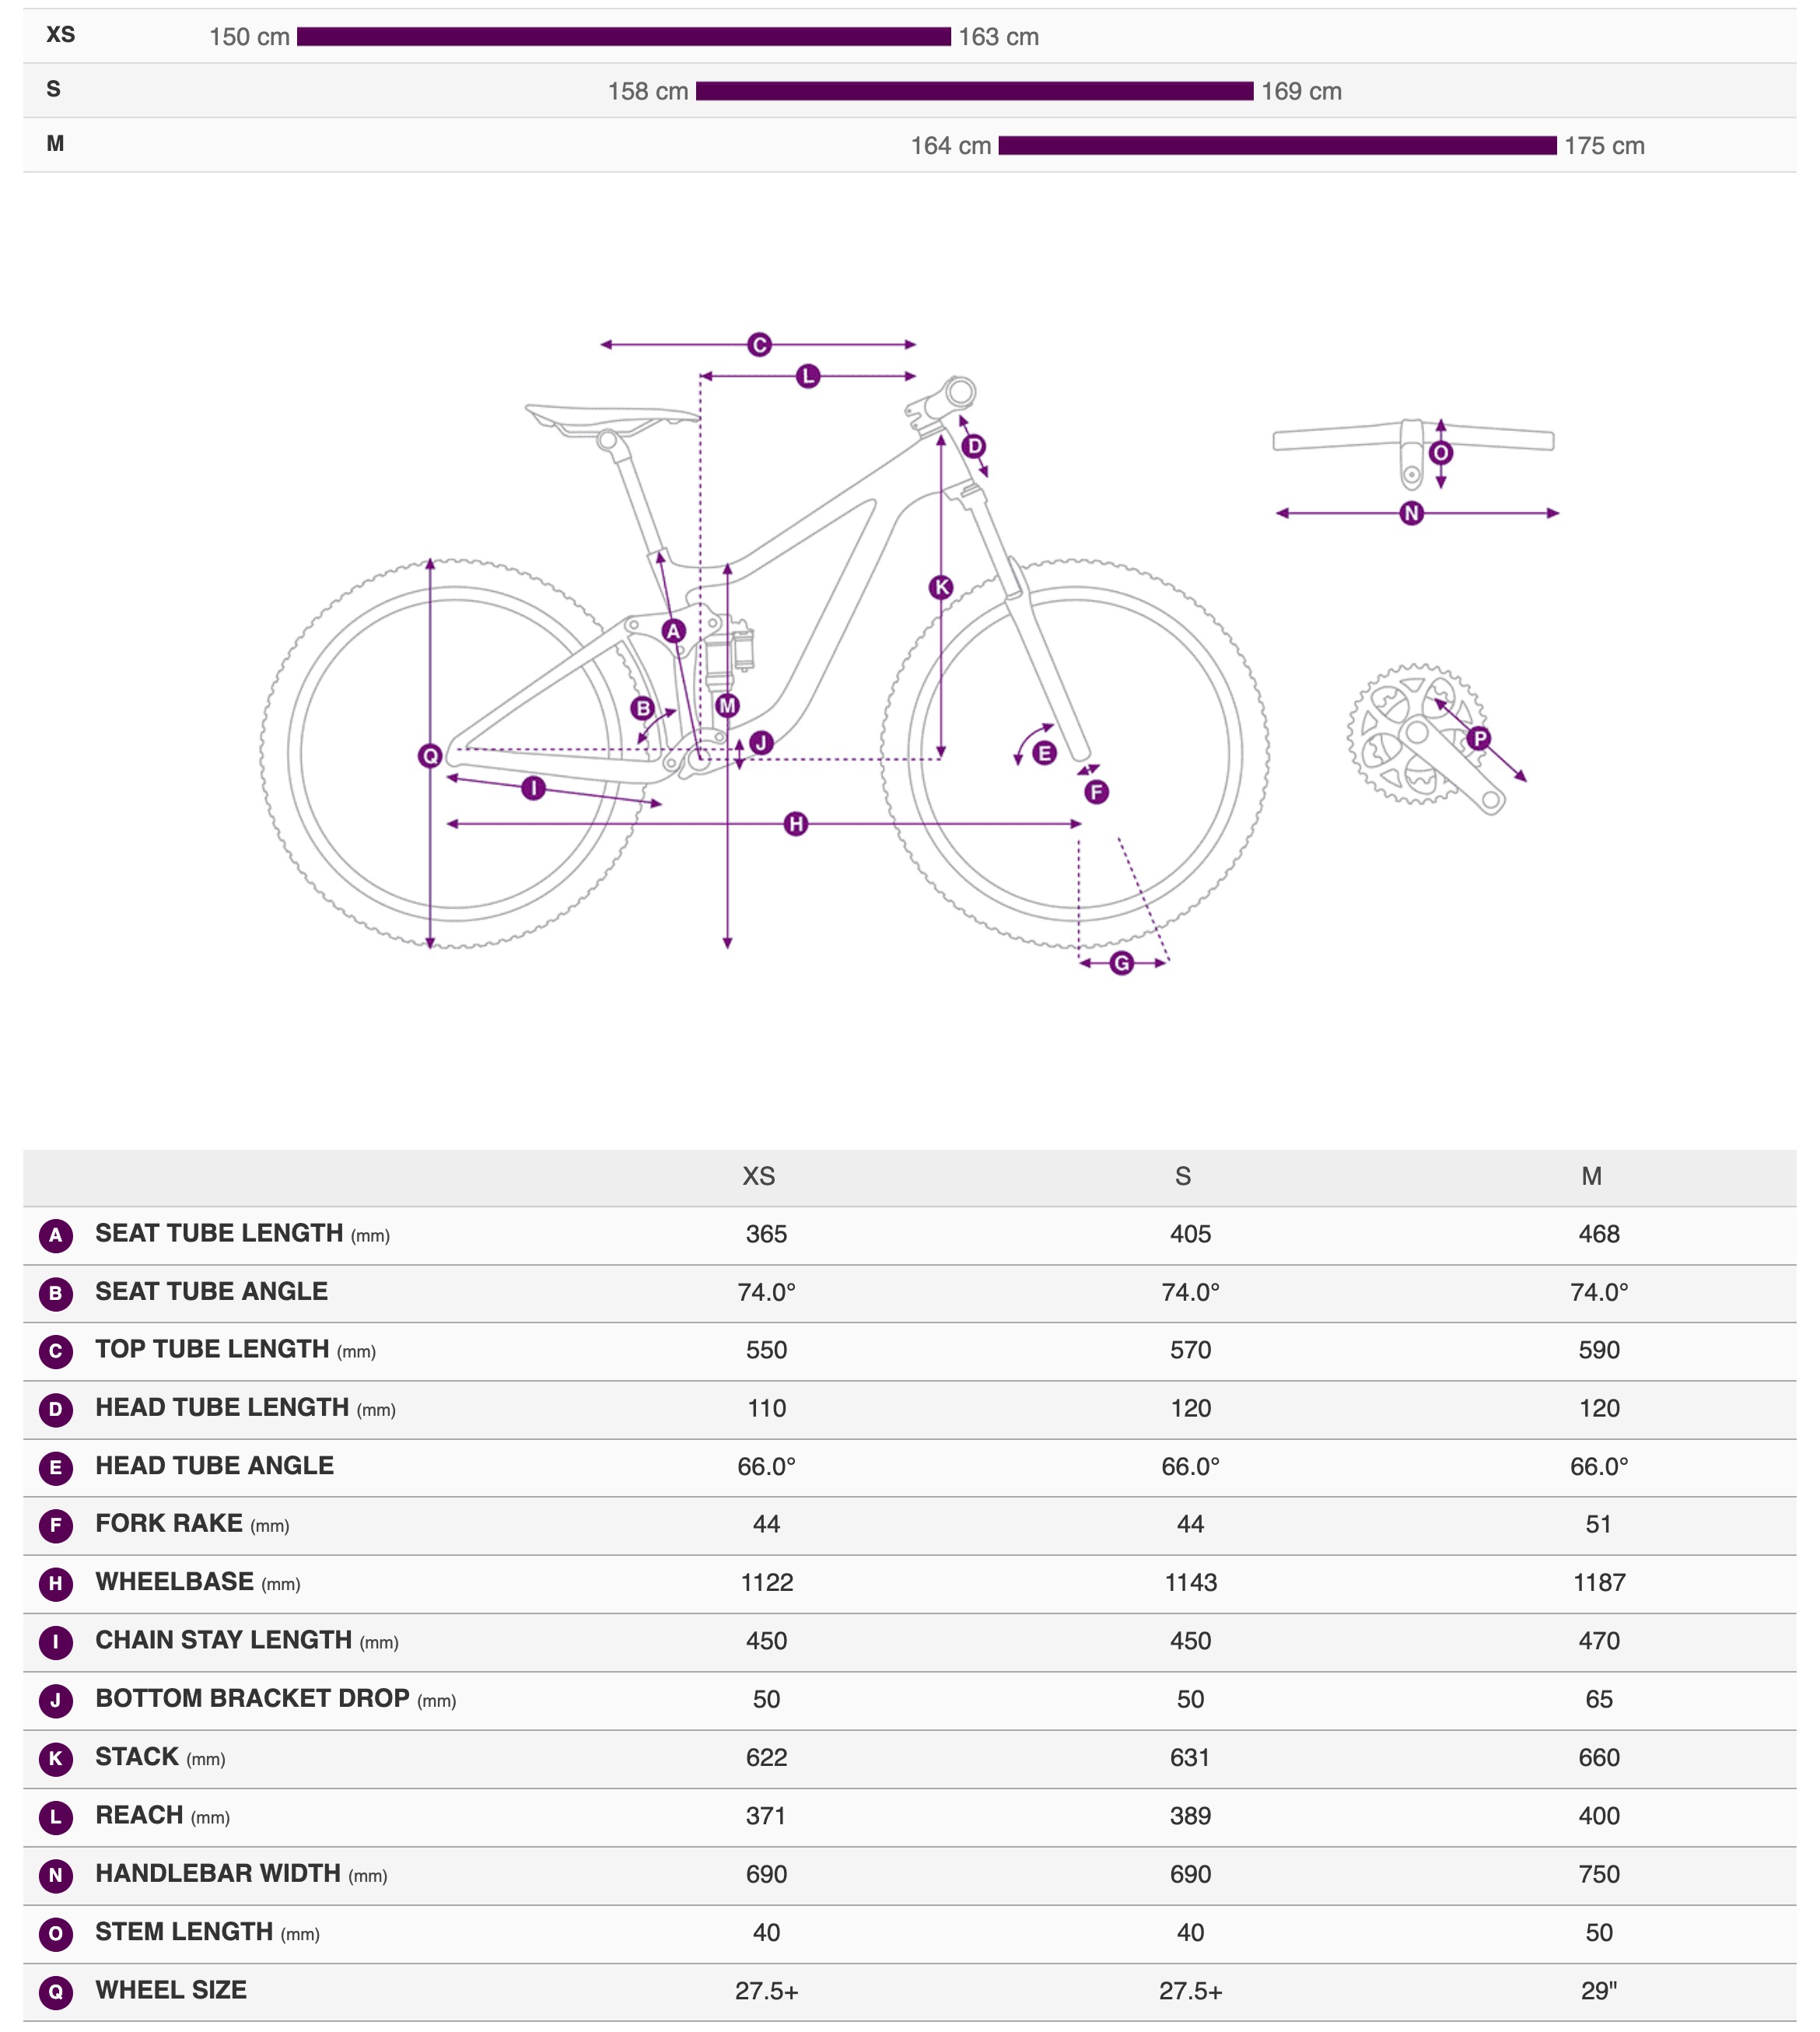
Task: Click the WHEELBASE row label
Action: (x=174, y=1582)
